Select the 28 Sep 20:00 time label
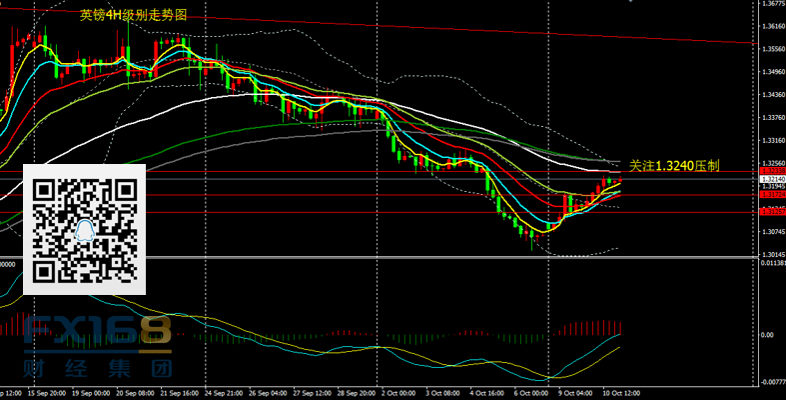The height and width of the screenshot is (400, 786). pos(356,394)
